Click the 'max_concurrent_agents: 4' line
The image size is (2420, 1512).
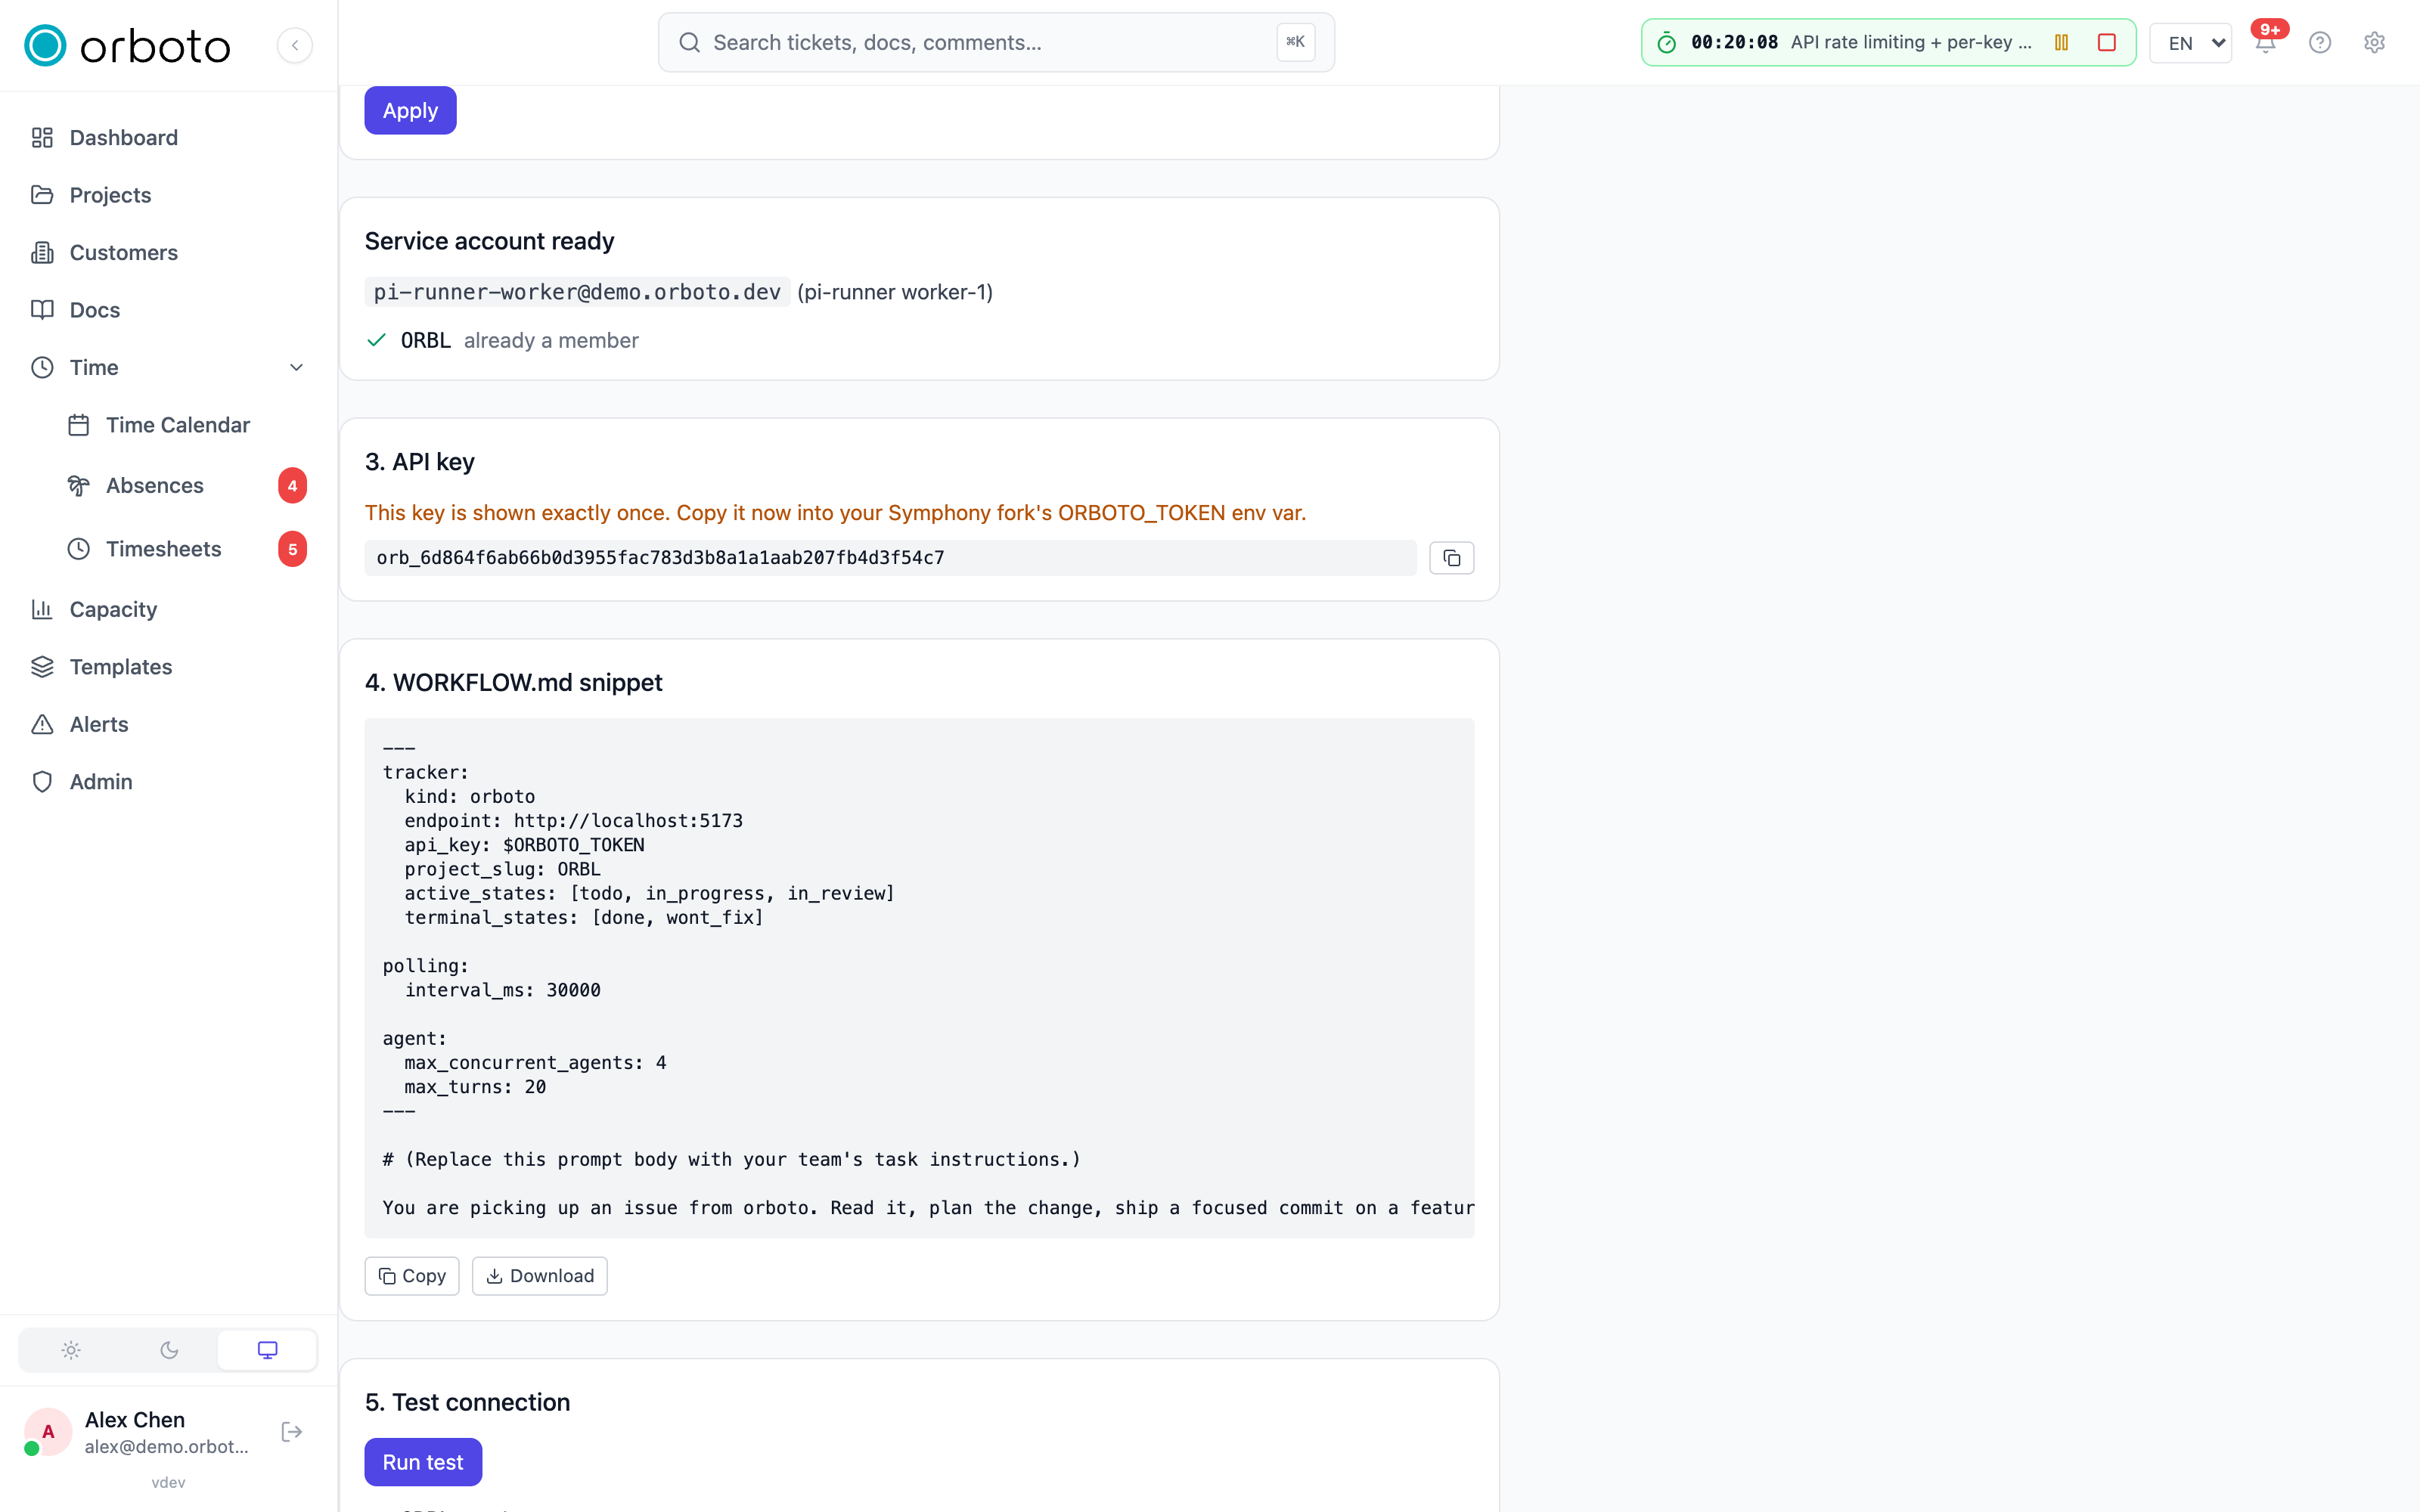click(535, 1063)
